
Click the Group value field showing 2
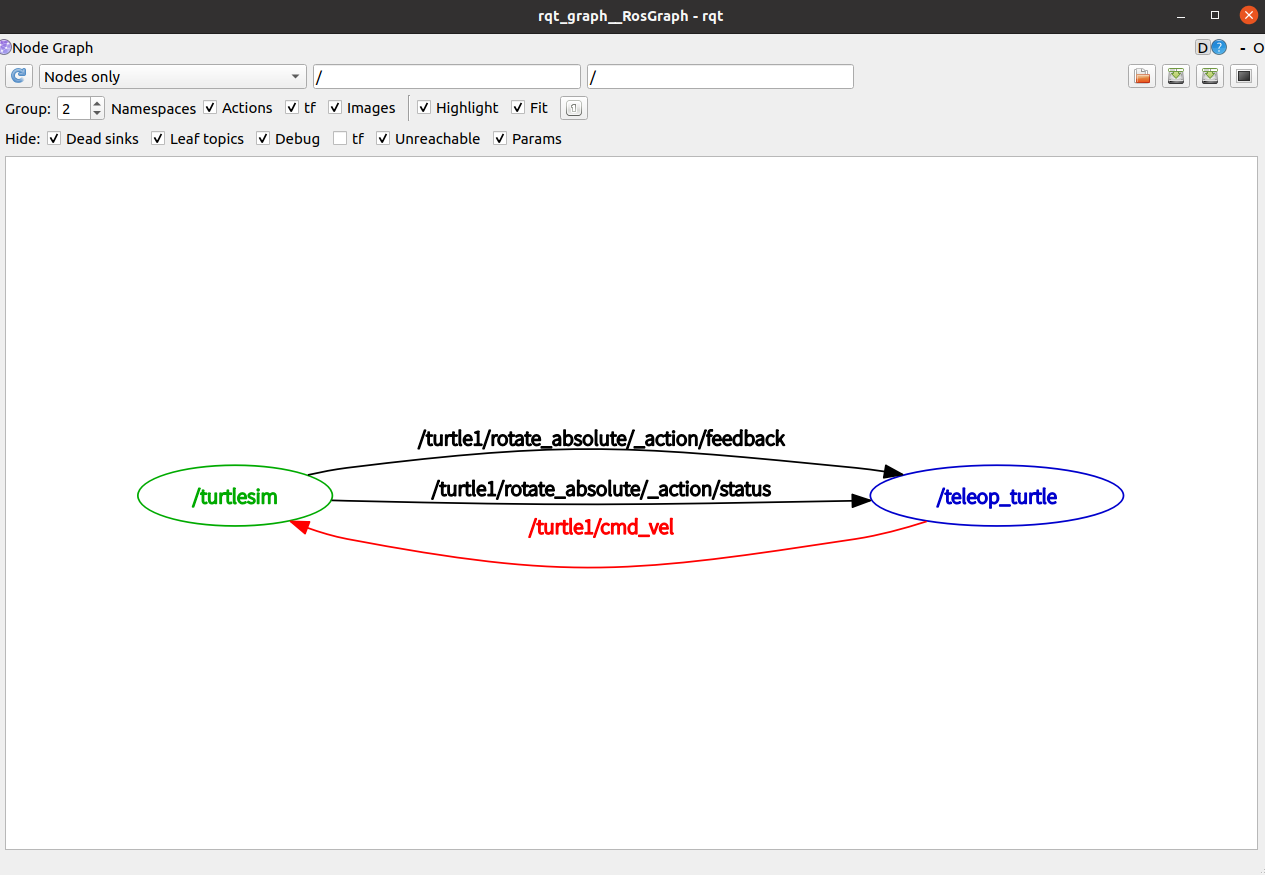coord(73,108)
